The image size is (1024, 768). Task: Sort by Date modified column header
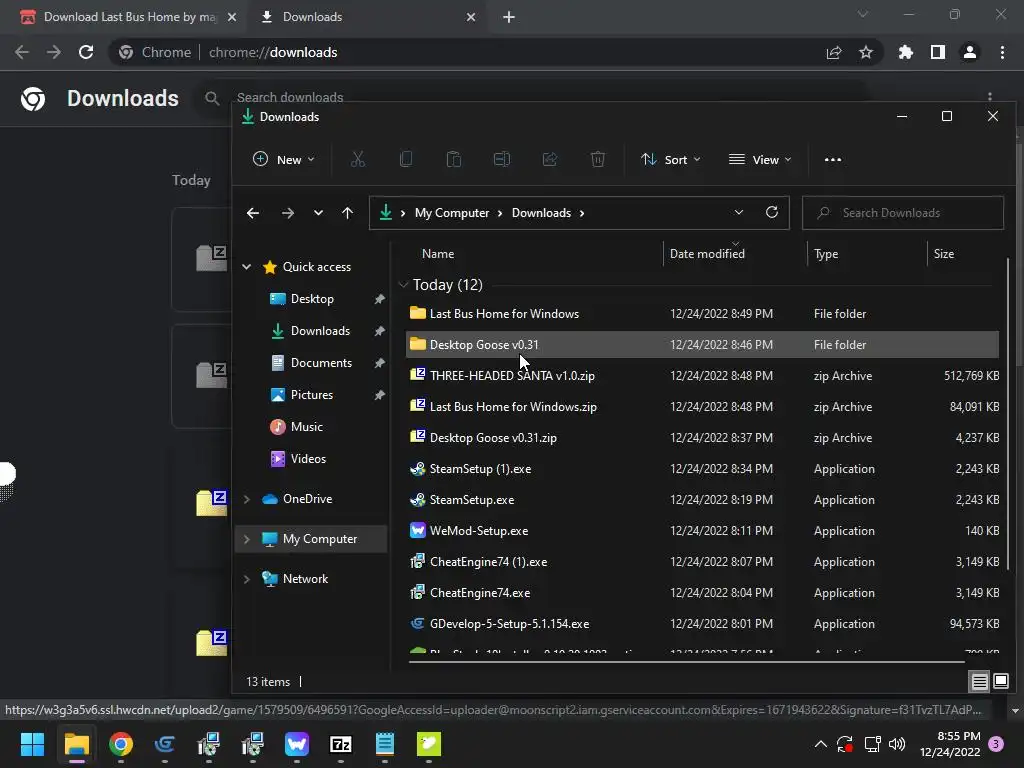click(707, 254)
